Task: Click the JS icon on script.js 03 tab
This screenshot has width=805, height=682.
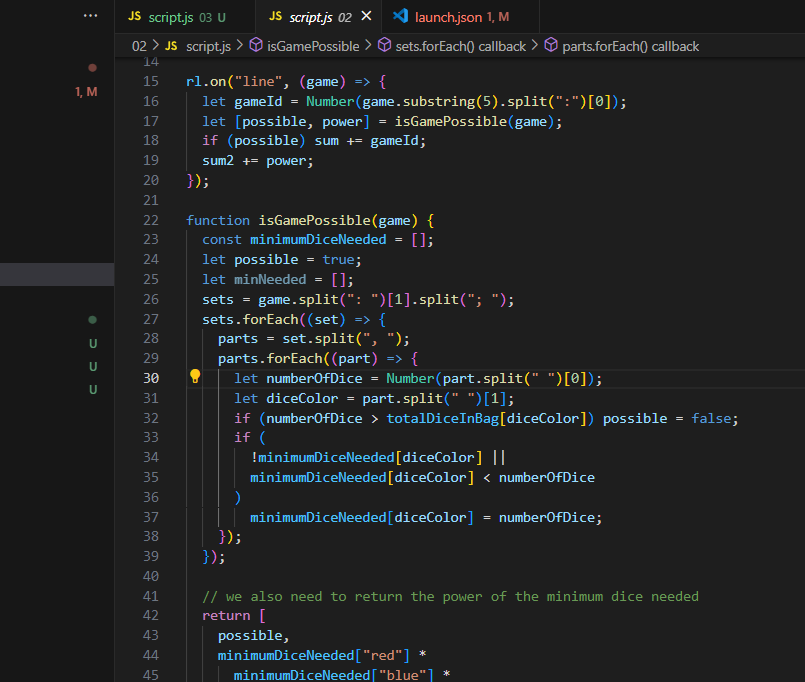Action: (x=134, y=17)
